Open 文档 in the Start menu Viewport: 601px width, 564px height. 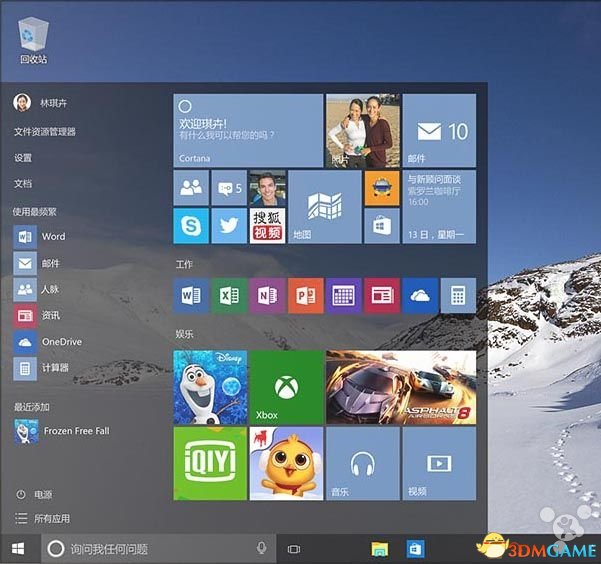(23, 184)
